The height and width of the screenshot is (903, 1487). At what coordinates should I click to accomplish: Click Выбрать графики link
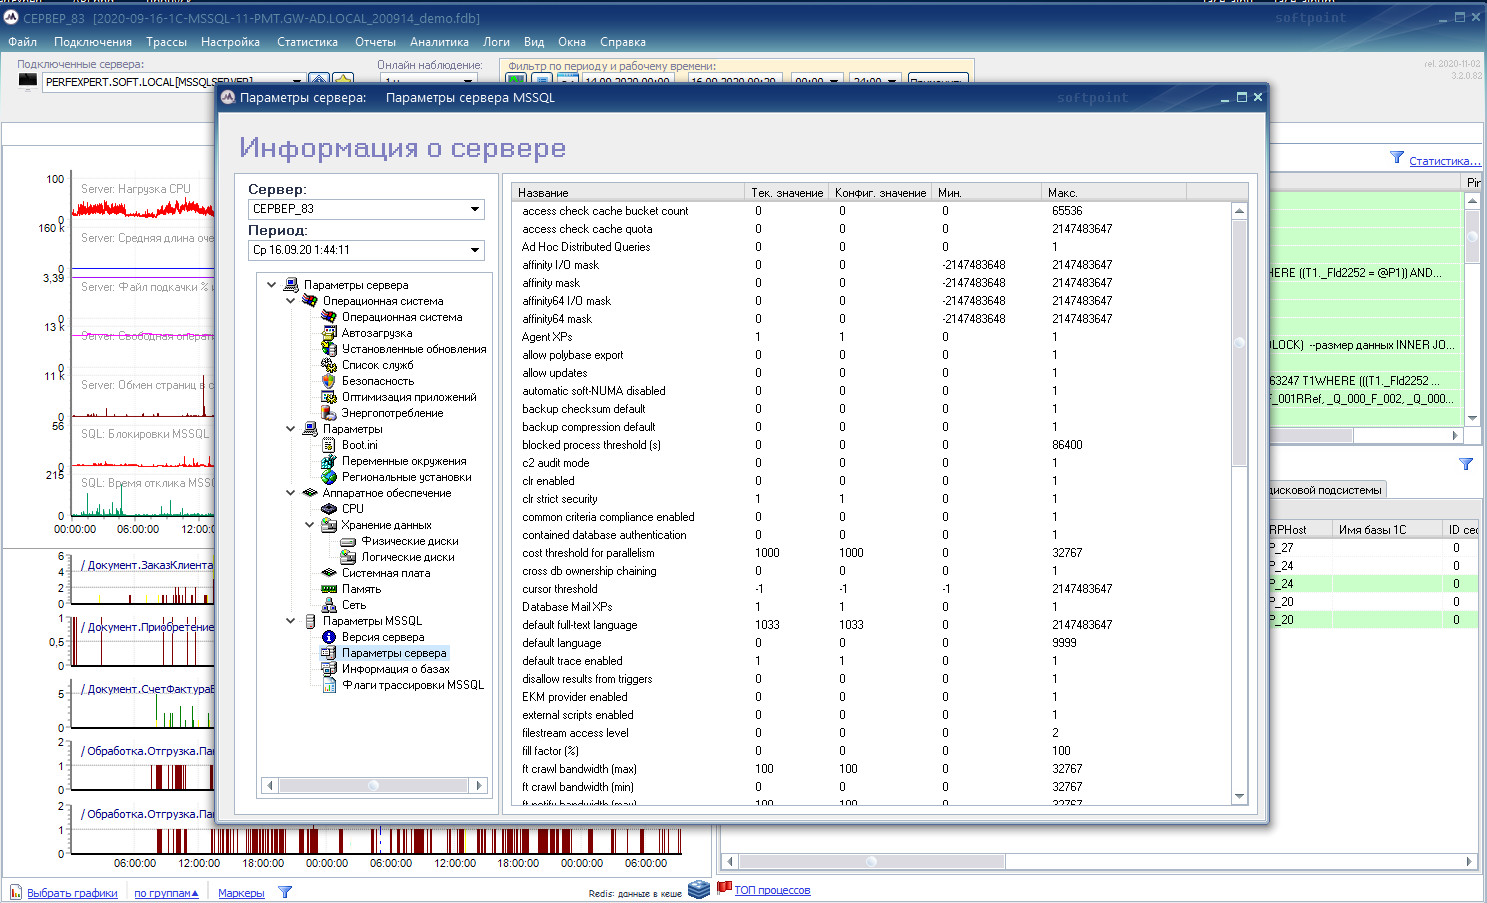pyautogui.click(x=72, y=893)
